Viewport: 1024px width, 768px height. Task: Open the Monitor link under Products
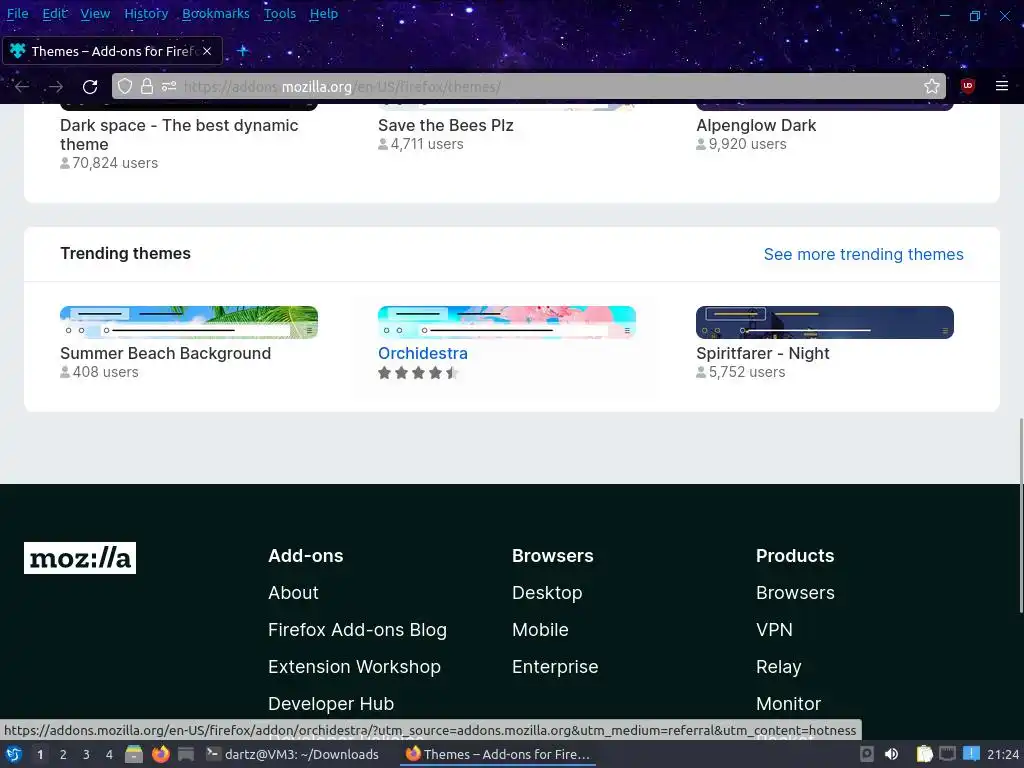(x=788, y=703)
